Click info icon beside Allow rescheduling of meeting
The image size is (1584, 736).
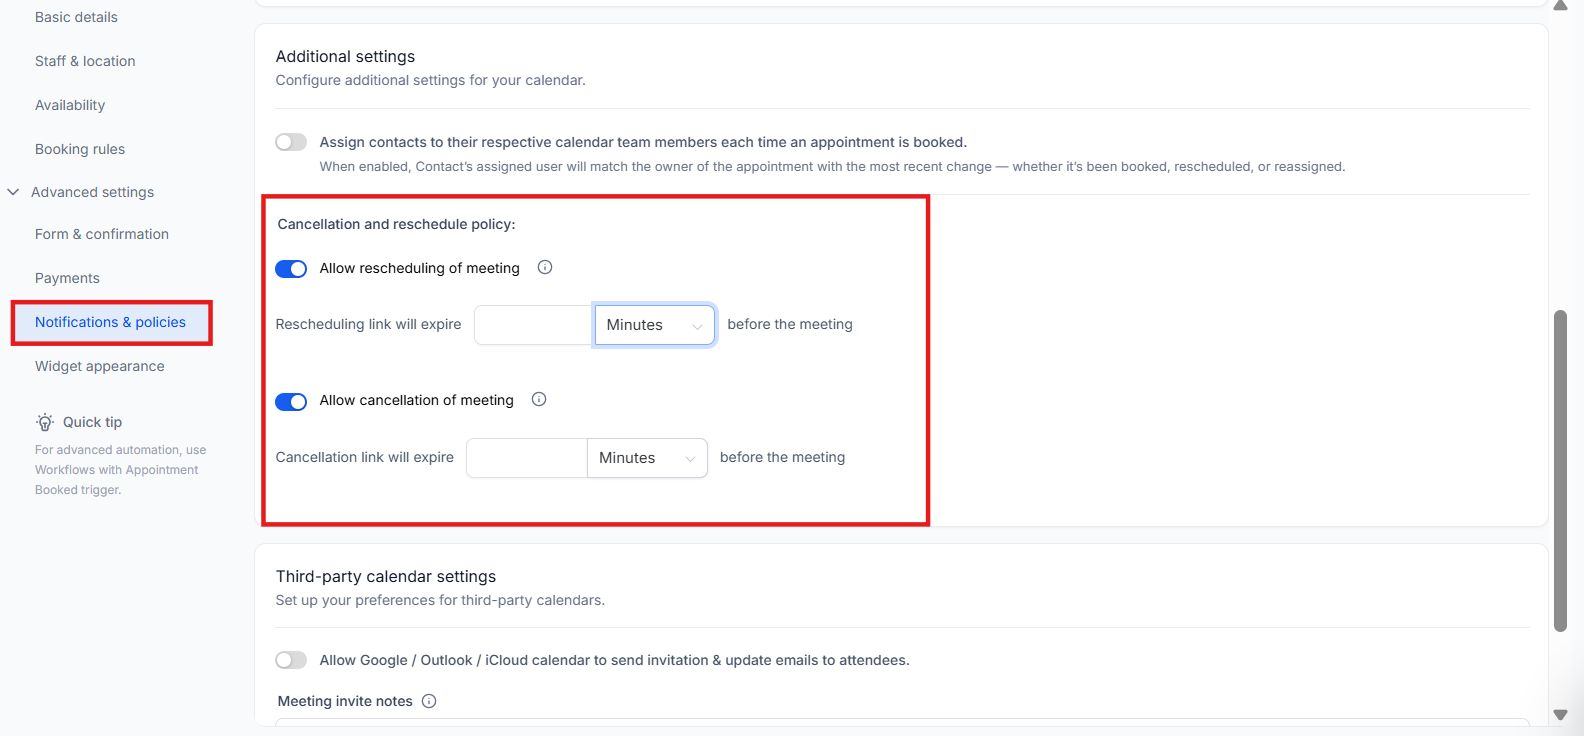pos(545,267)
